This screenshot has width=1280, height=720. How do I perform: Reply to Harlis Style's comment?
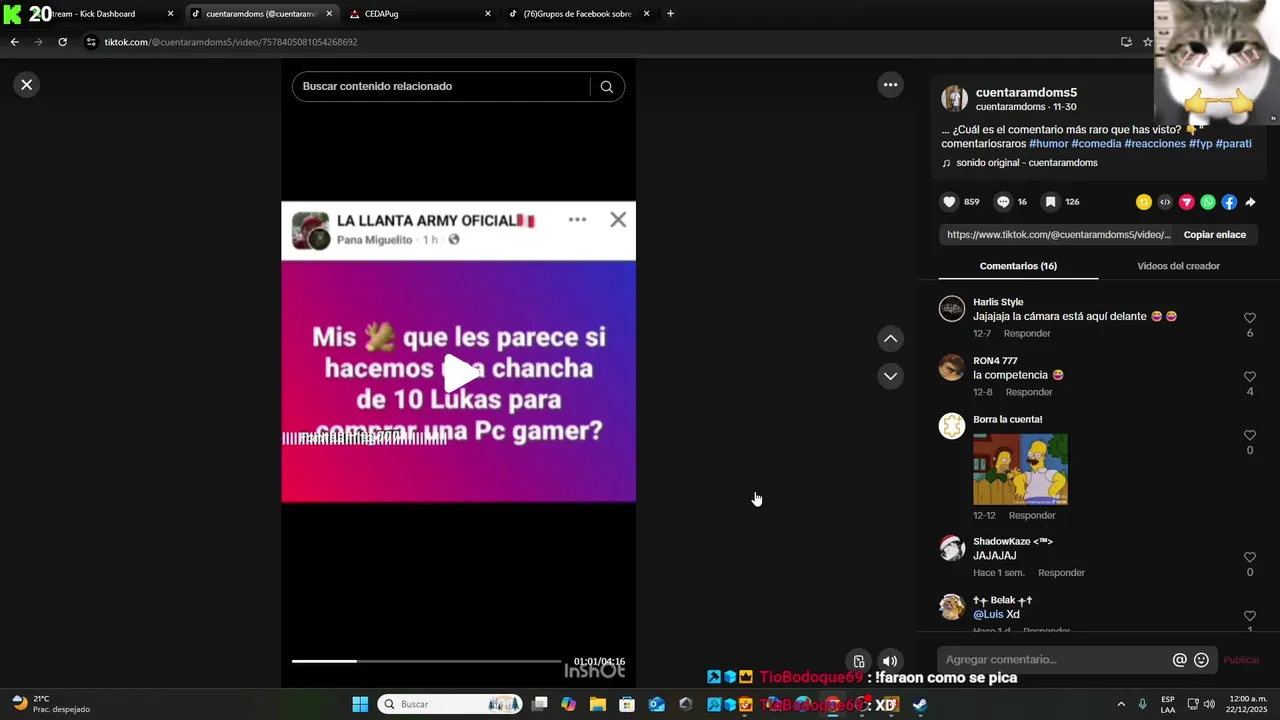tap(1027, 334)
